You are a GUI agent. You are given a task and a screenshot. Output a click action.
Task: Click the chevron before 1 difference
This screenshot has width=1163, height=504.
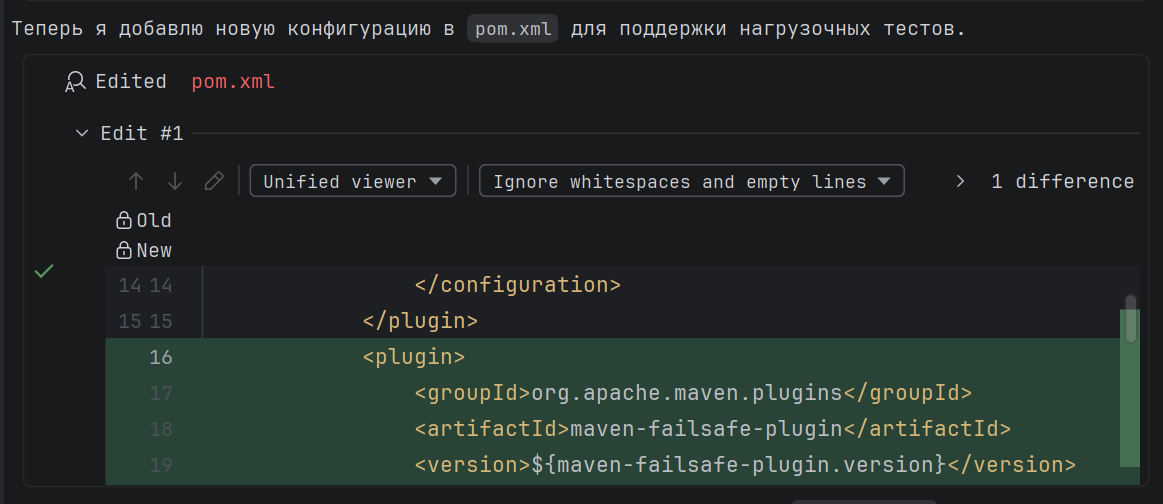pos(960,181)
